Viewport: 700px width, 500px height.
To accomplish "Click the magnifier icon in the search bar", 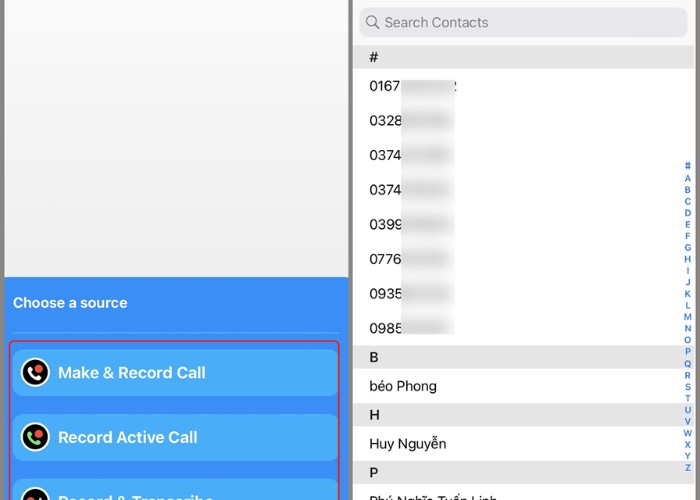I will [372, 22].
